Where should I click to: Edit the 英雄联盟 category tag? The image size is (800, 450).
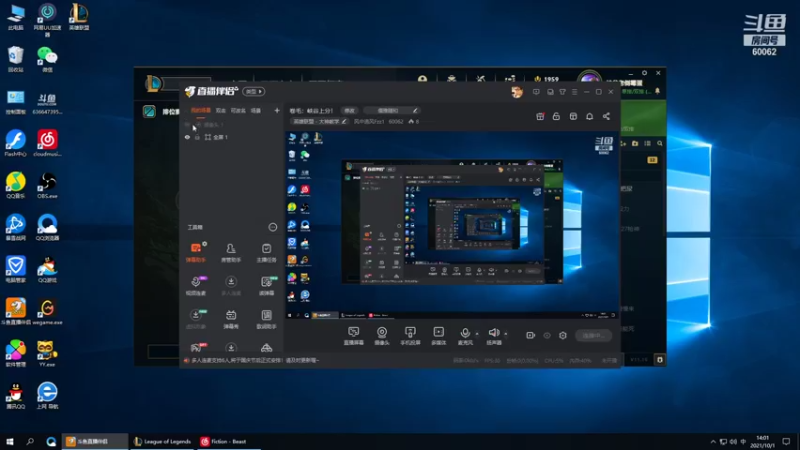319,121
